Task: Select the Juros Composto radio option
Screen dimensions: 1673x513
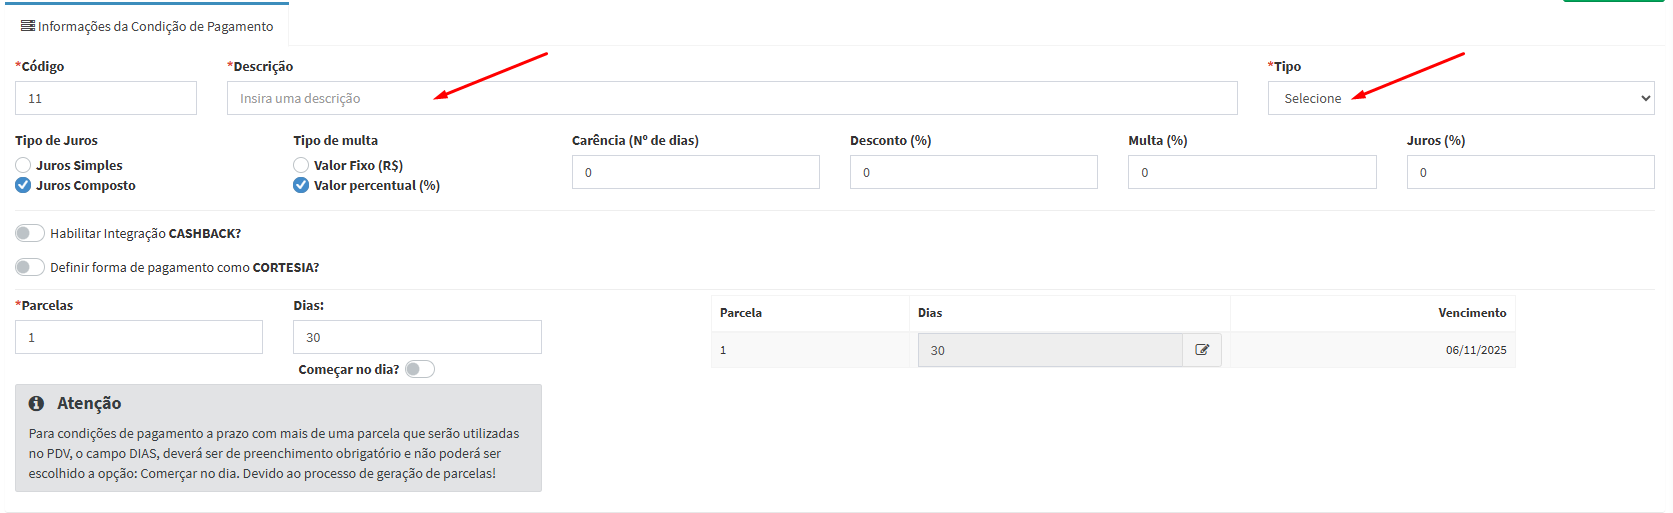Action: (23, 185)
